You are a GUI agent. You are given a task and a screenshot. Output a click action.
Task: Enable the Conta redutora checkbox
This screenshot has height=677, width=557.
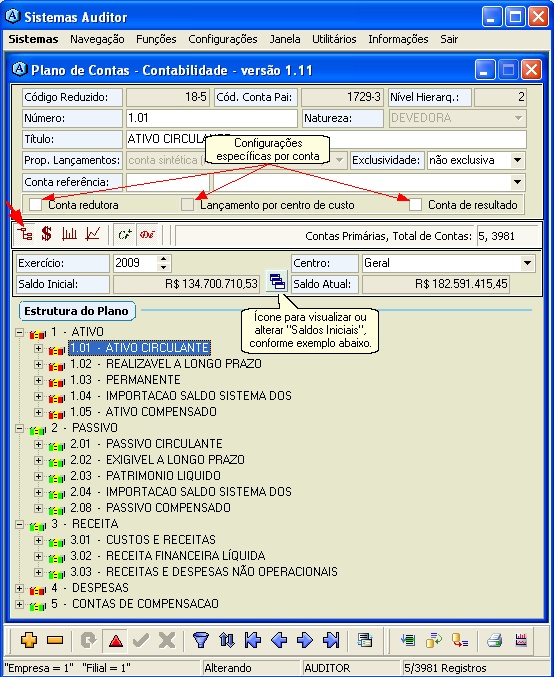(35, 205)
